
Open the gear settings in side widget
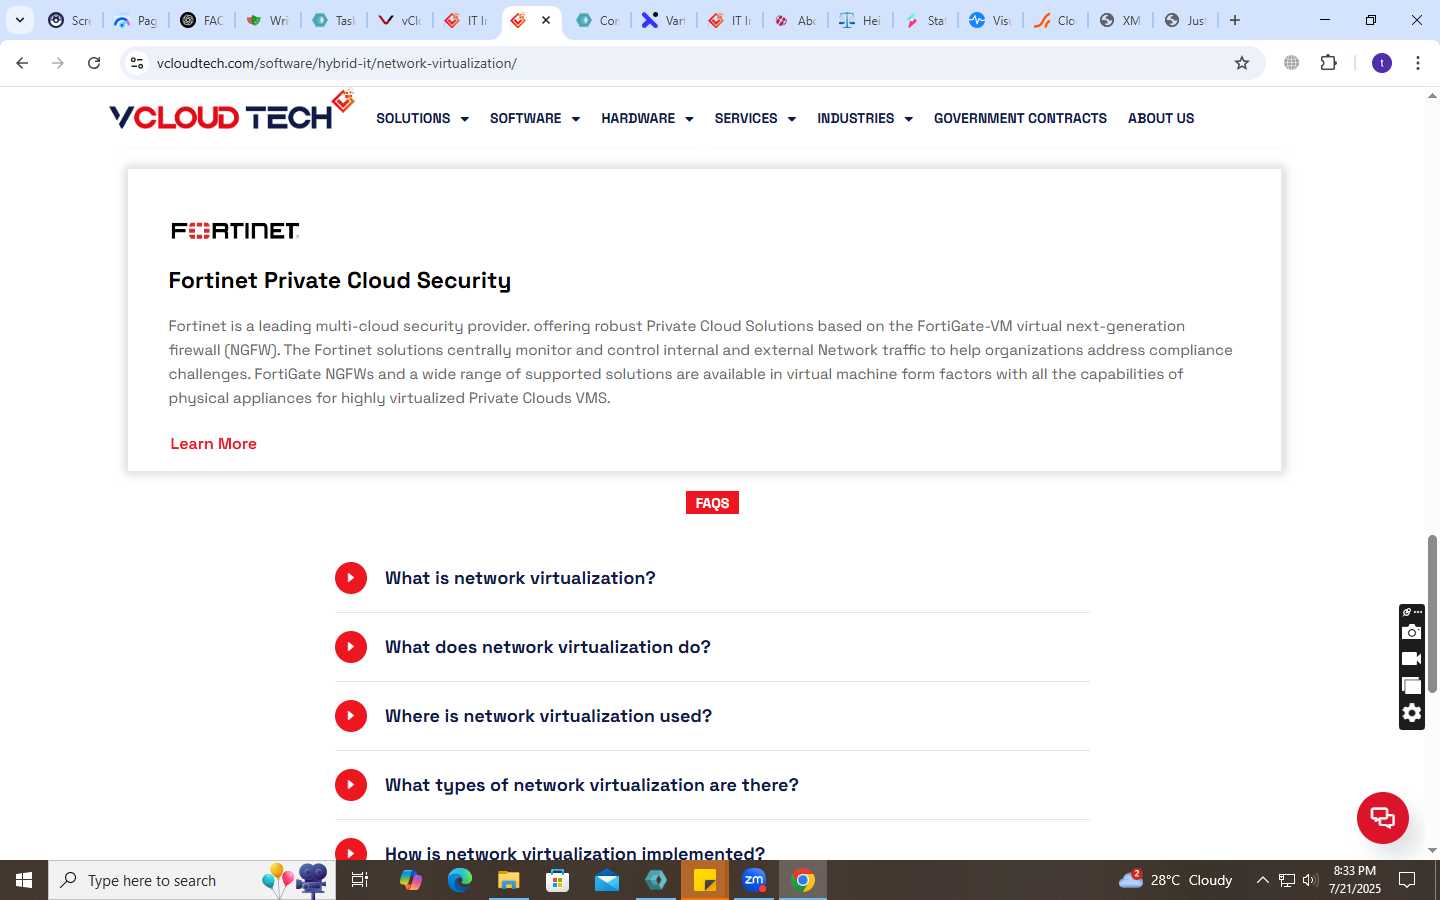tap(1411, 713)
